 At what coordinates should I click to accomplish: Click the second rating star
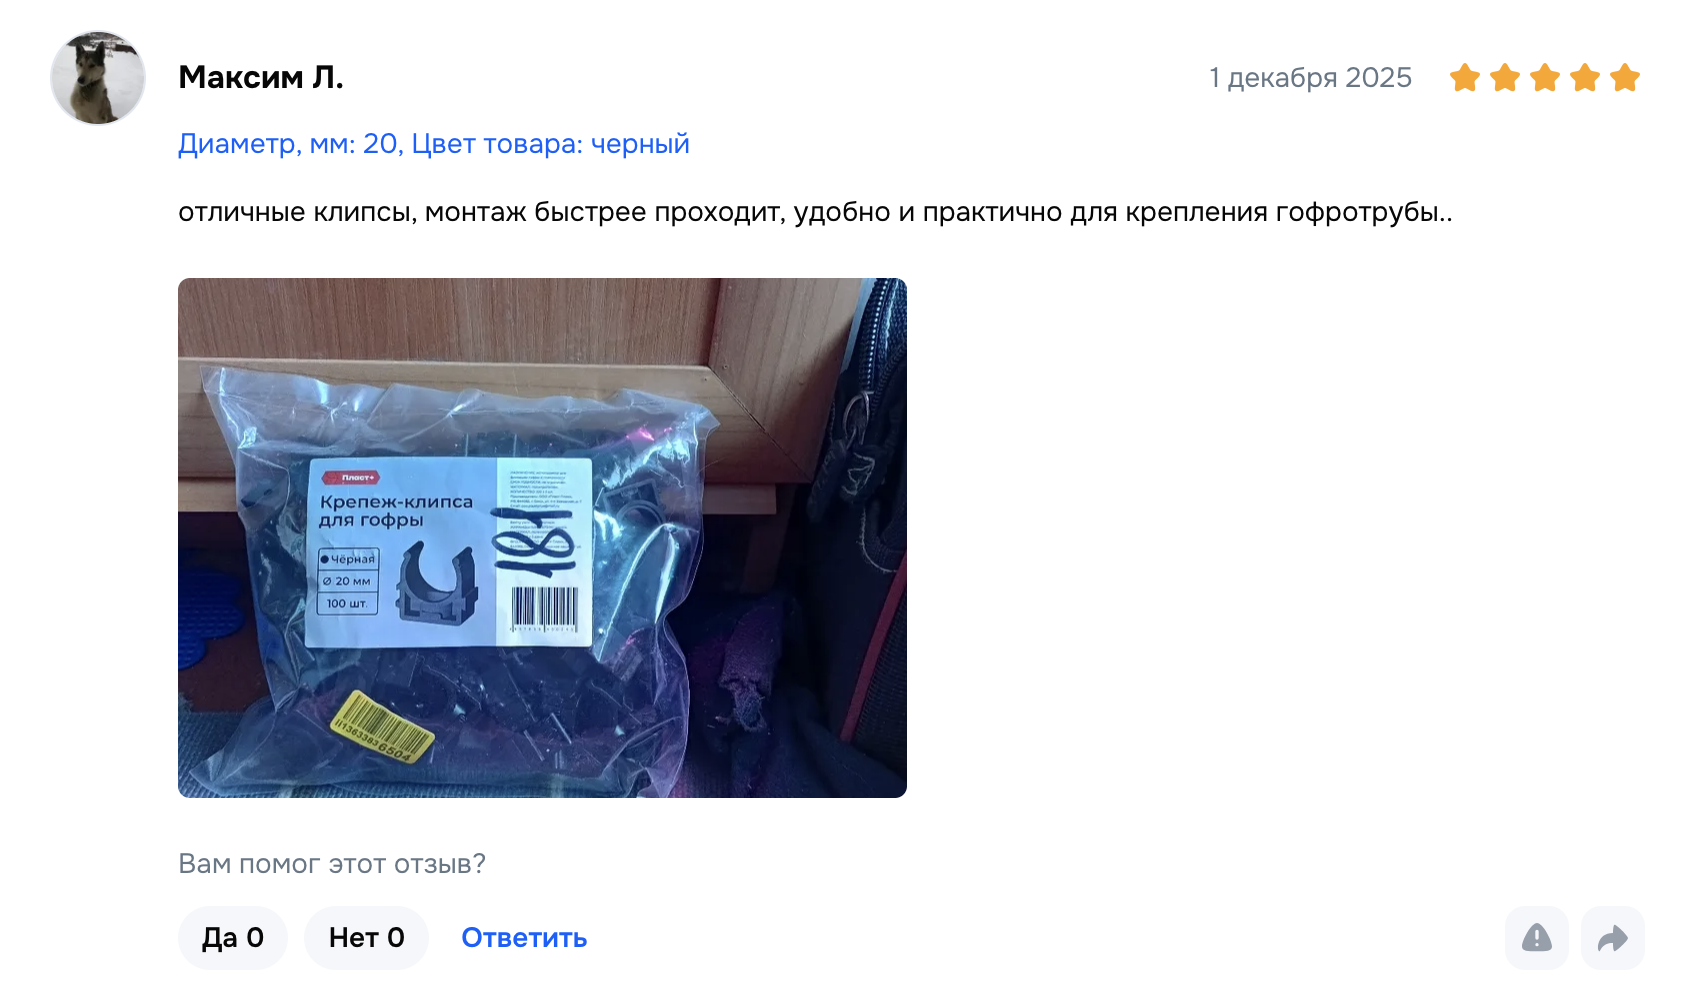pos(1505,77)
